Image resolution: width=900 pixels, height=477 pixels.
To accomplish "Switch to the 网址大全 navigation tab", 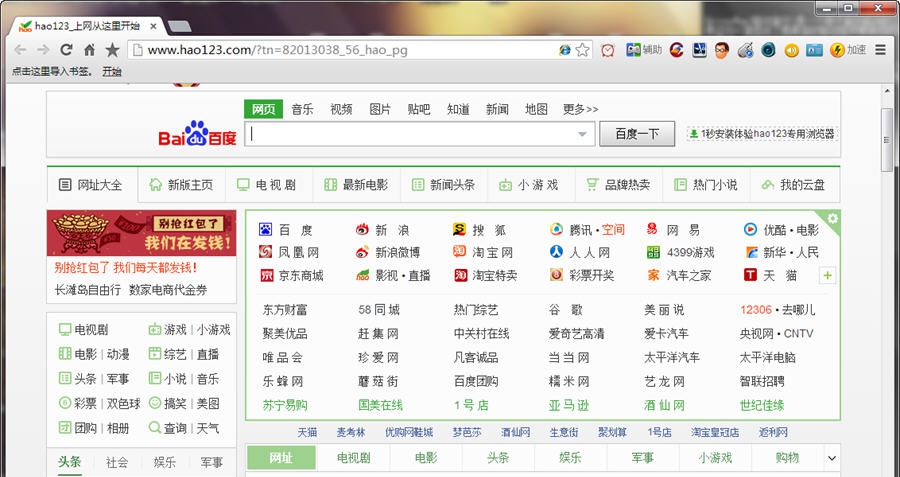I will 92,185.
